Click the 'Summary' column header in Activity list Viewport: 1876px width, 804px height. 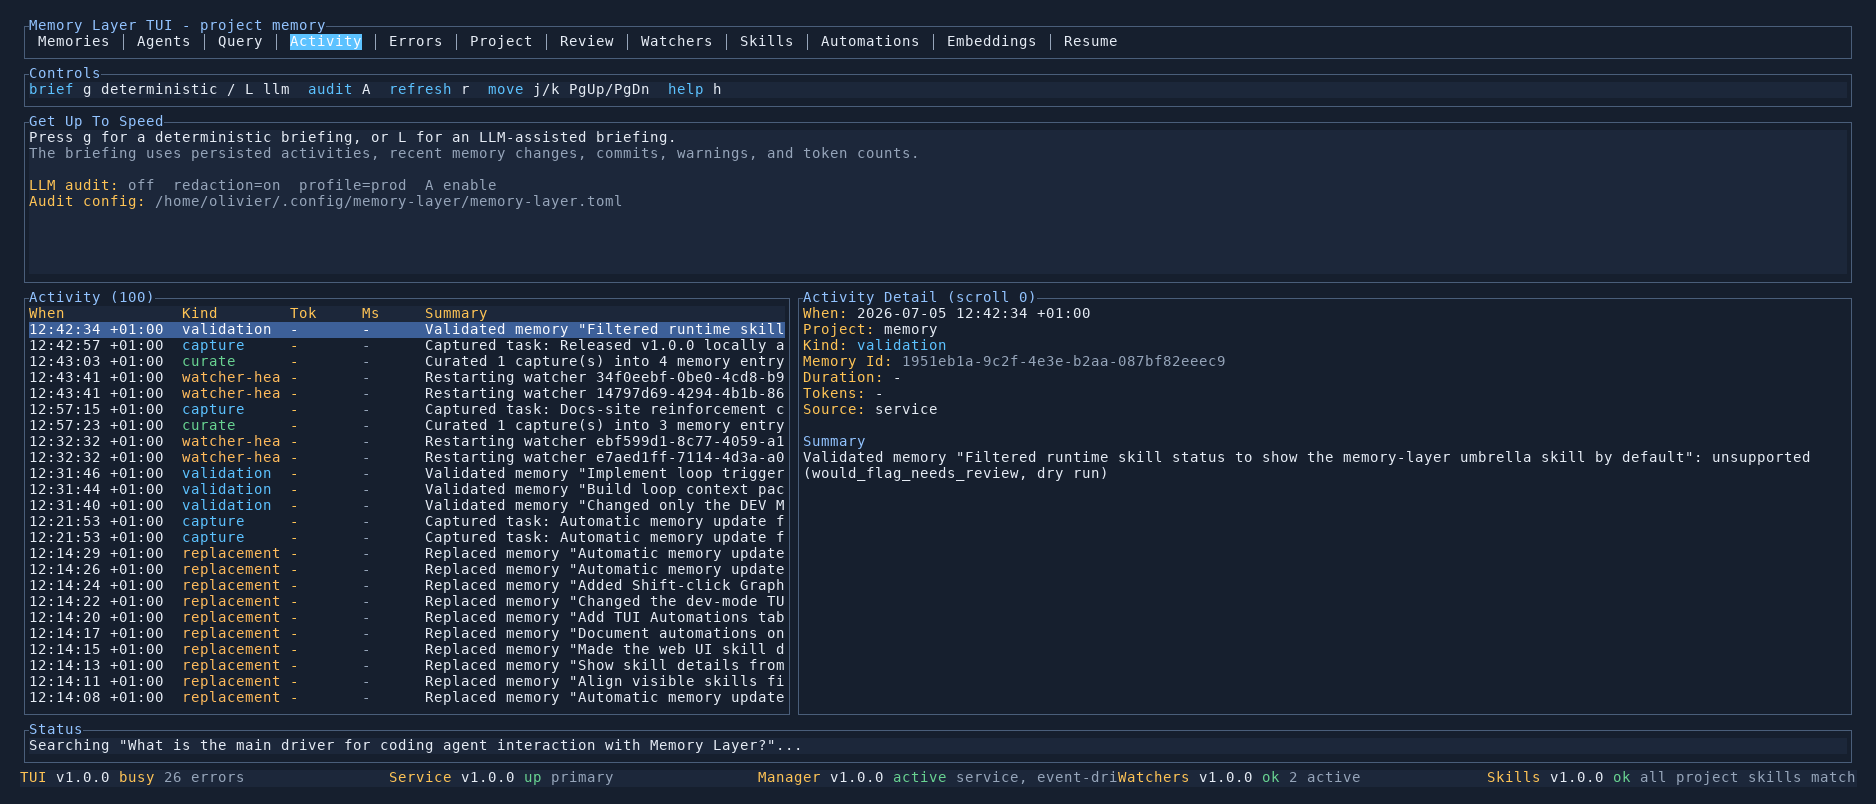(x=456, y=313)
